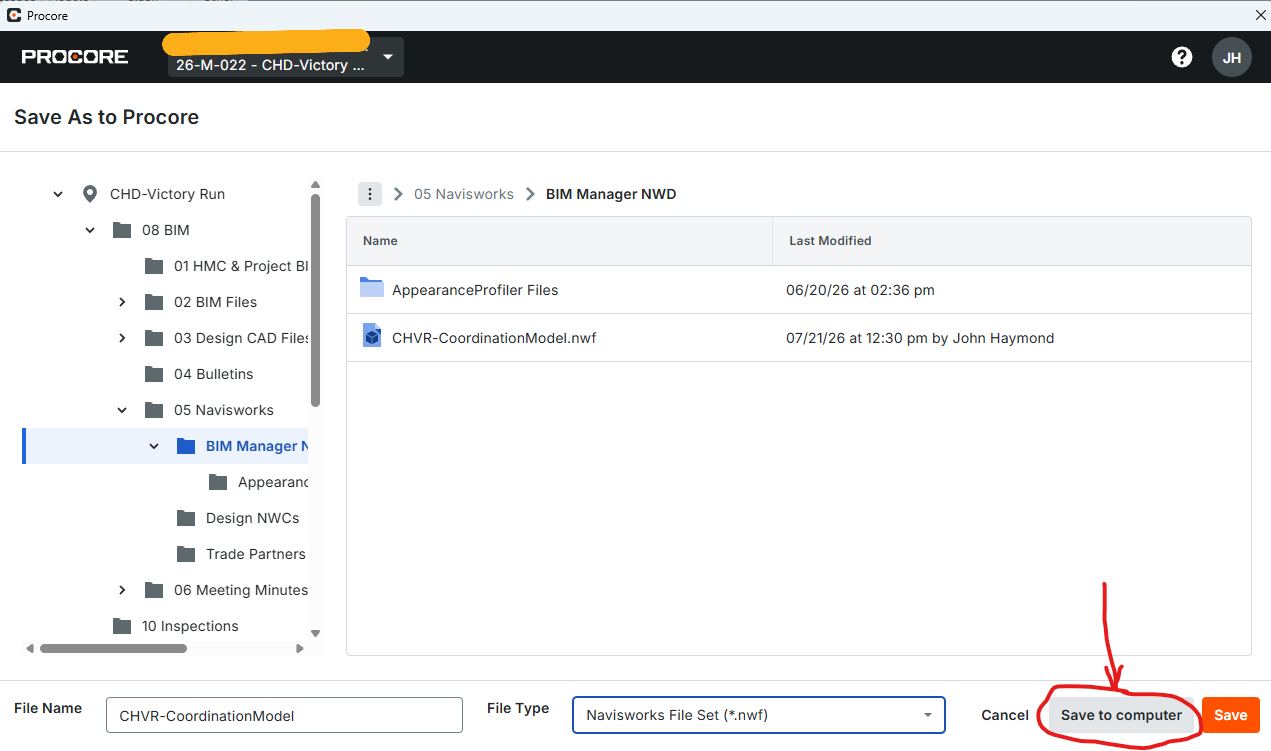Select CHVR-CoordinationModel.nwf file name
This screenshot has width=1271, height=751.
click(494, 338)
